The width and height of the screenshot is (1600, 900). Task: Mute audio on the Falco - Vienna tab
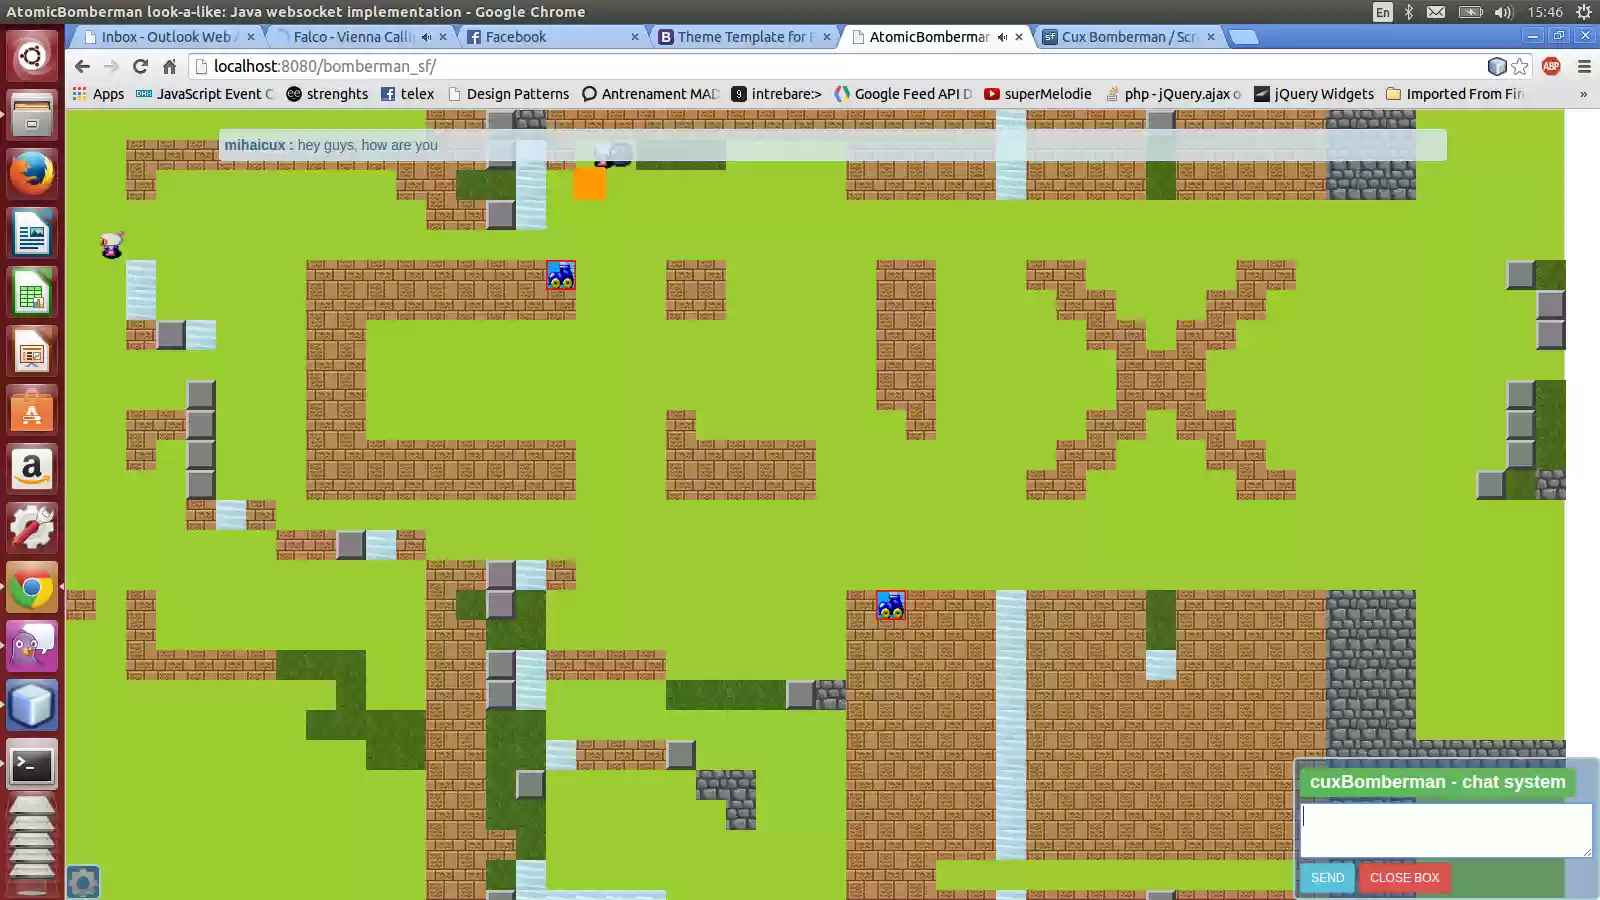point(428,37)
